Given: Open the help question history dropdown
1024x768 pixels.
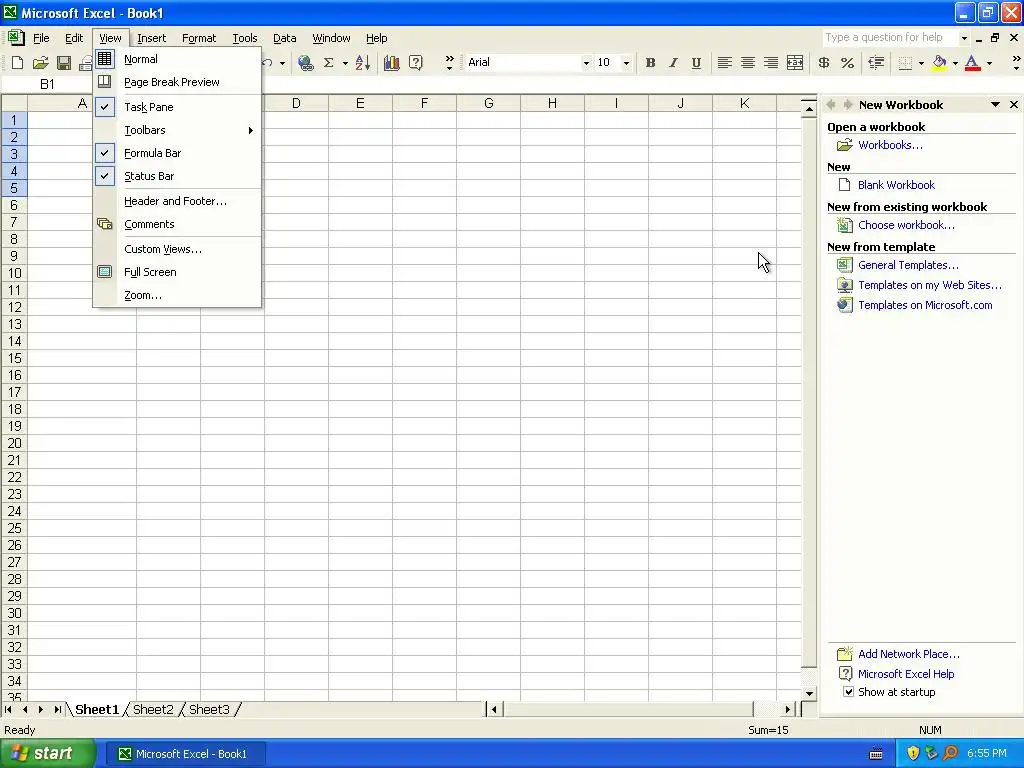Looking at the screenshot, I should [964, 38].
